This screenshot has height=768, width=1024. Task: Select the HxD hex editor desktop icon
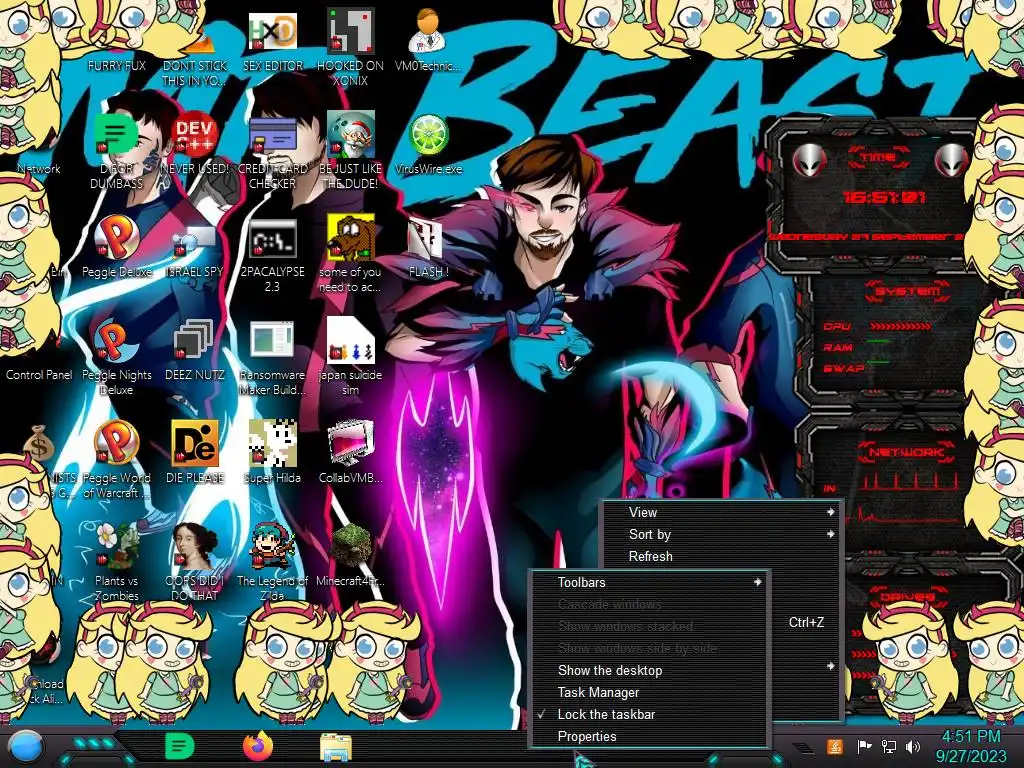point(273,40)
